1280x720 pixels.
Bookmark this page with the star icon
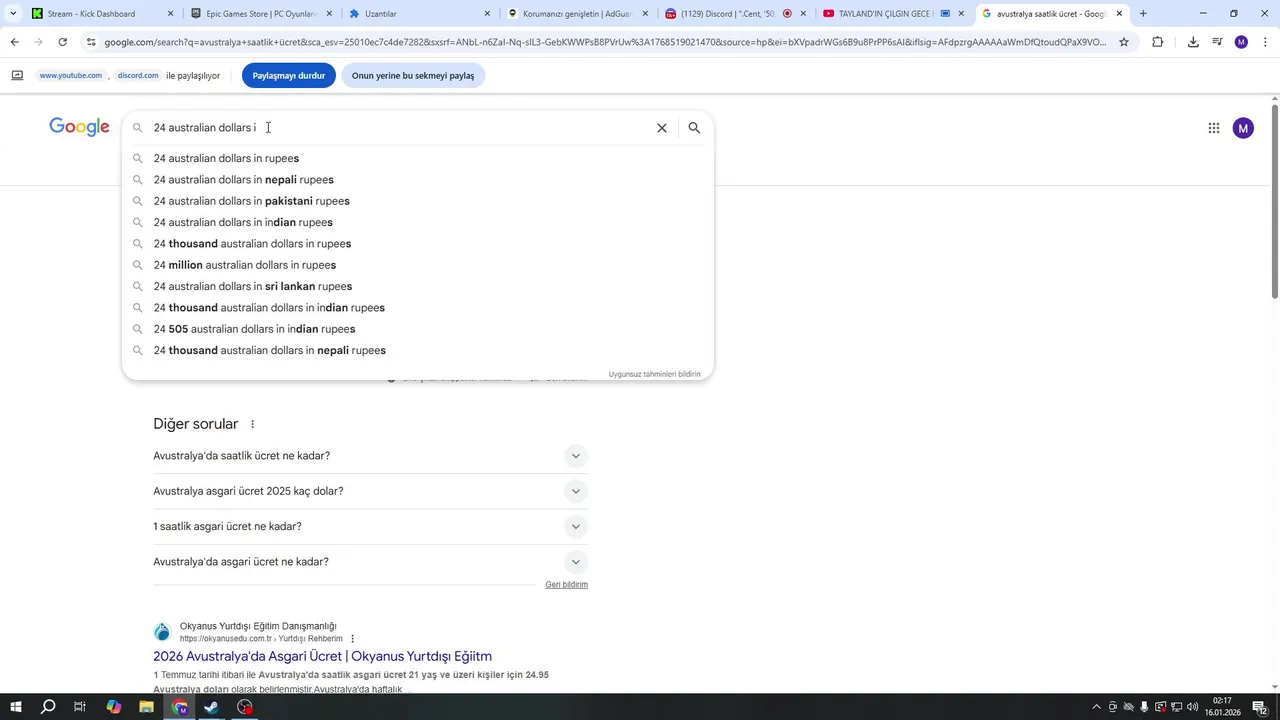[1124, 42]
